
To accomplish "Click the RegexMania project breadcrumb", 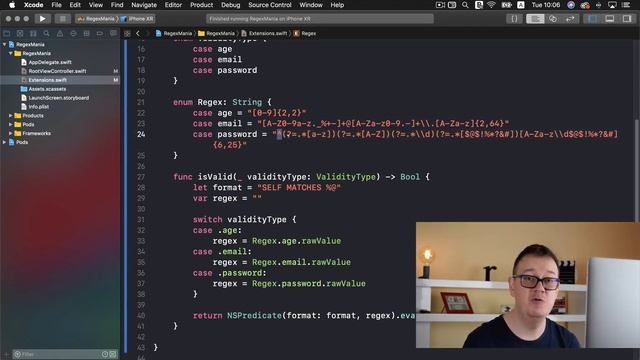I will [x=174, y=33].
